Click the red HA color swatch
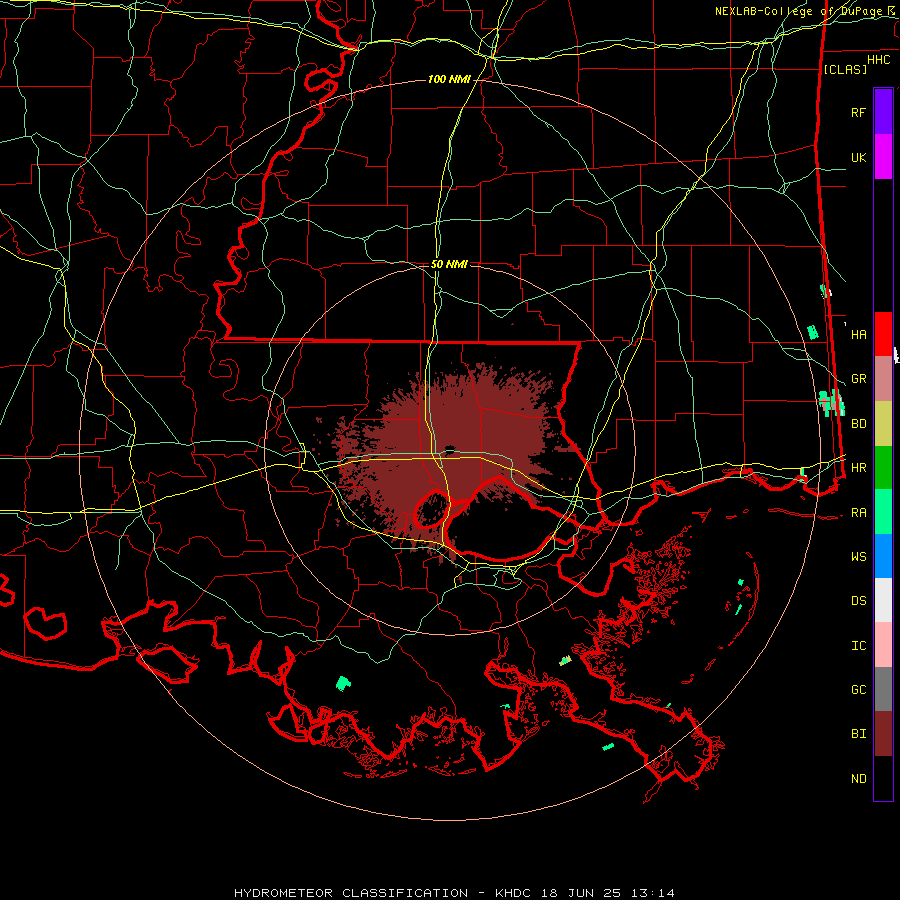900x900 pixels. pos(883,334)
